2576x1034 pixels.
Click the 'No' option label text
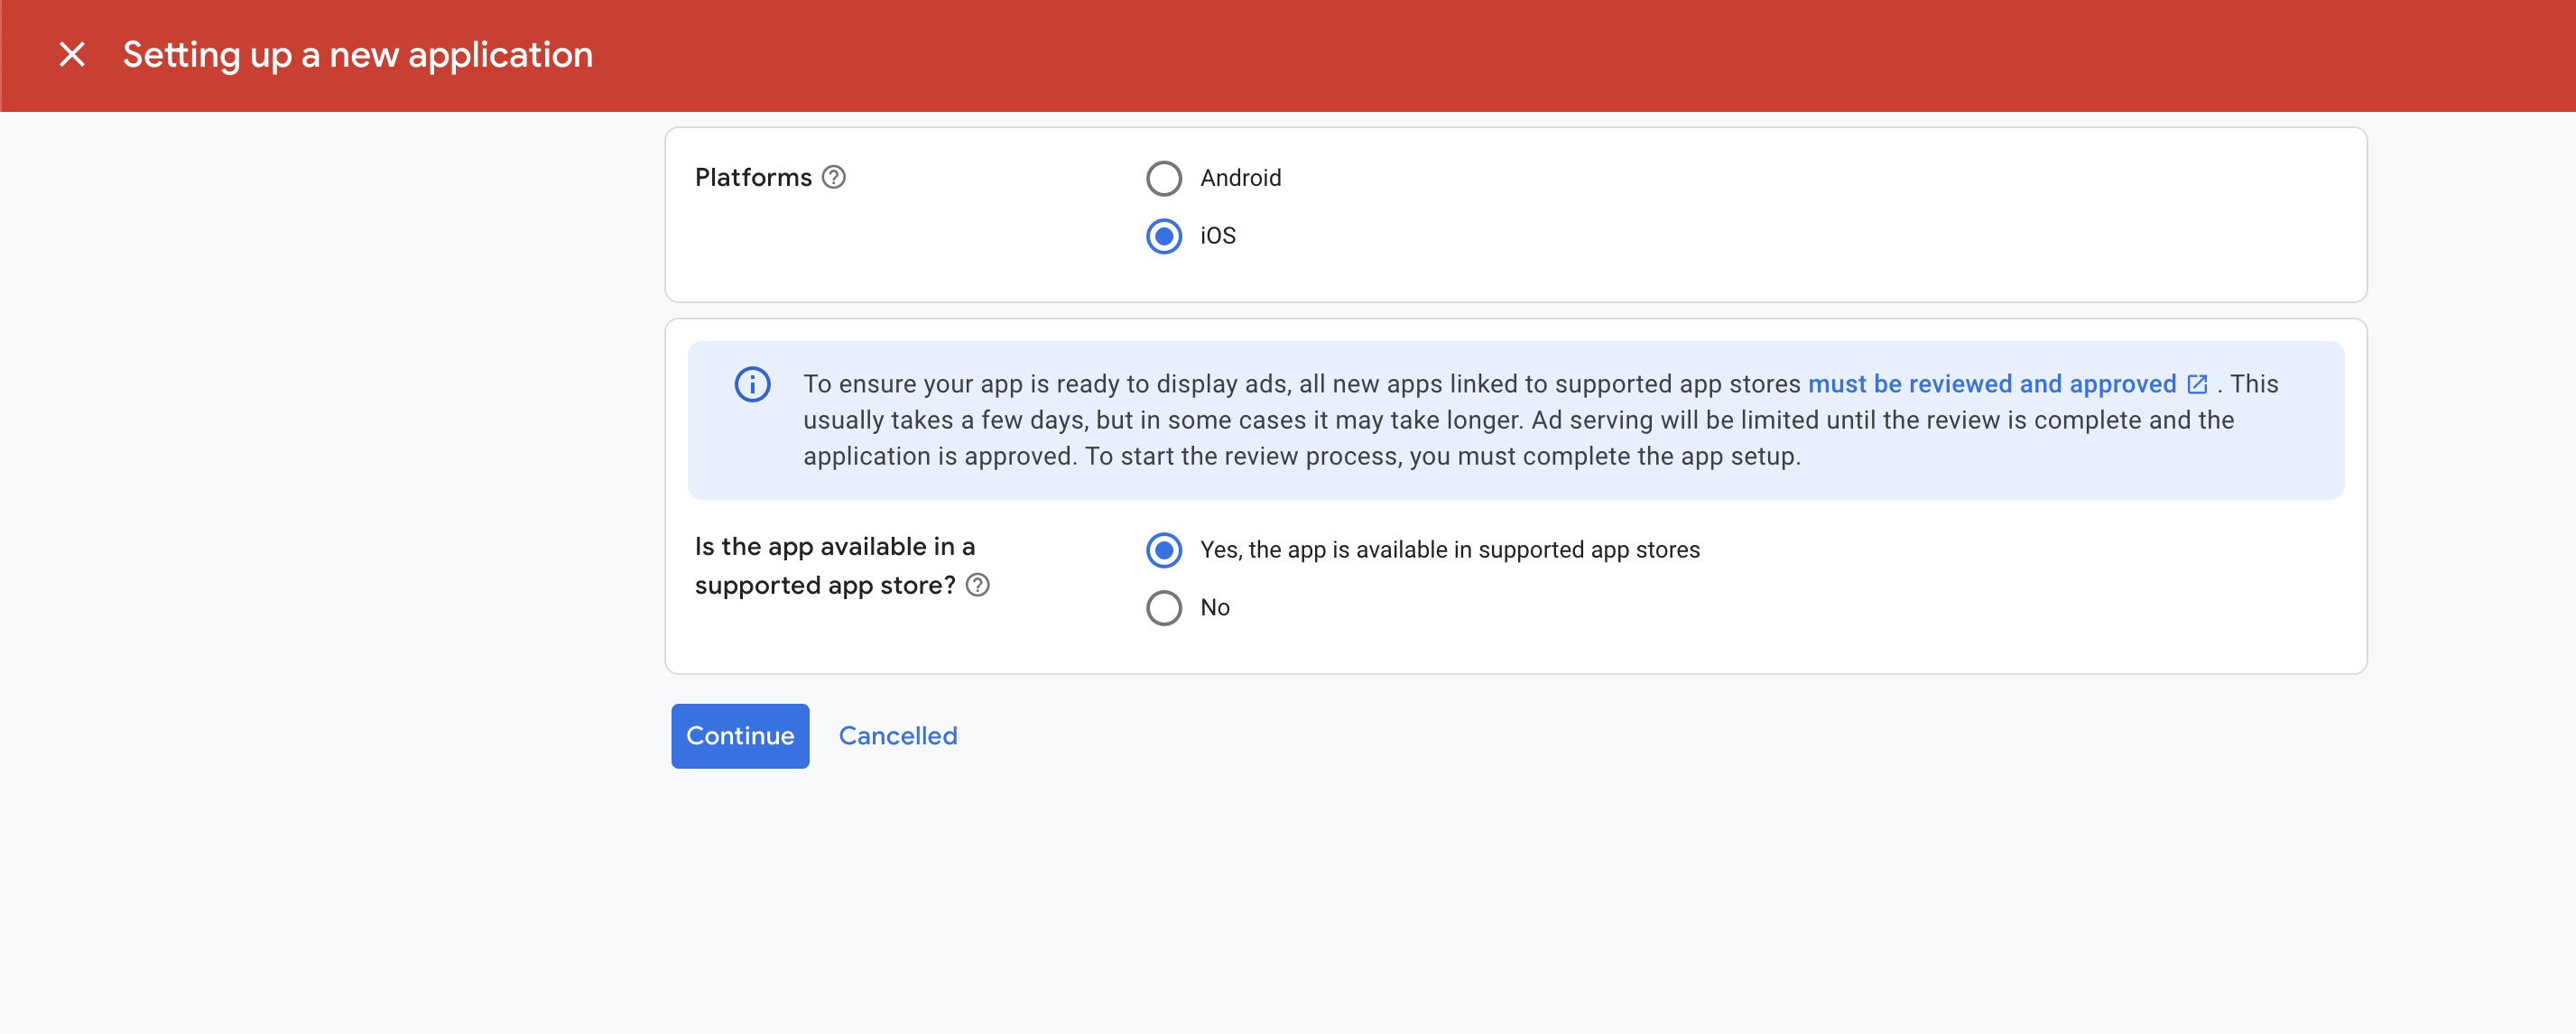point(1214,608)
